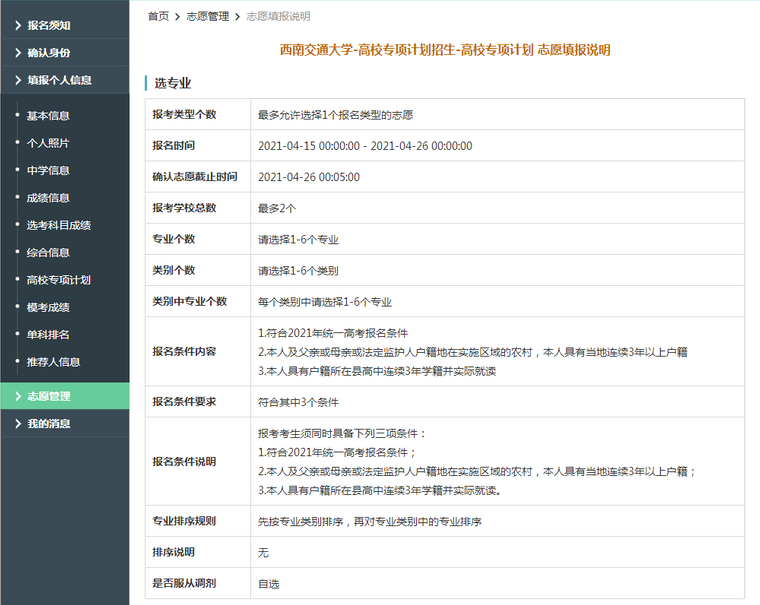This screenshot has width=760, height=605.
Task: Select the 排序说明 label cell
Action: coord(198,552)
